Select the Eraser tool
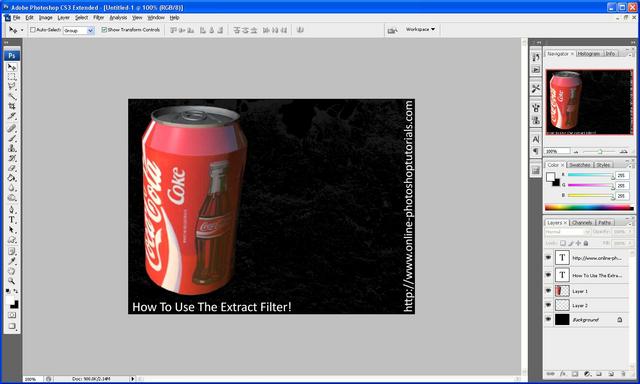Viewport: 640px width, 384px height. click(x=12, y=168)
